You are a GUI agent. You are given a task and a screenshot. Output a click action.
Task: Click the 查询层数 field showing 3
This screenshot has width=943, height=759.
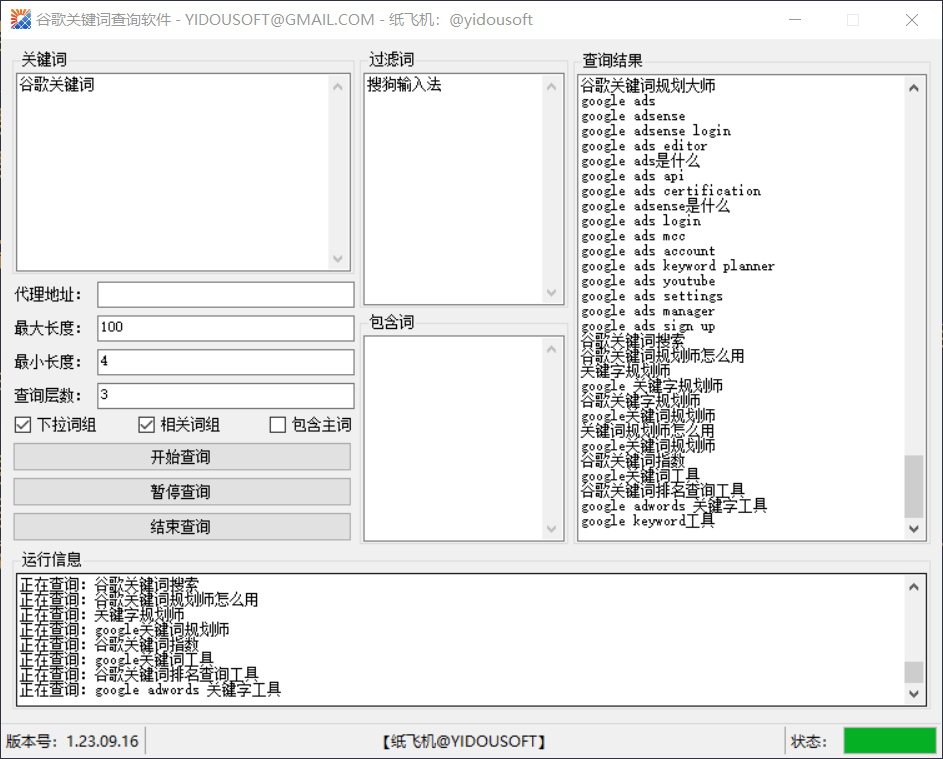(x=226, y=396)
